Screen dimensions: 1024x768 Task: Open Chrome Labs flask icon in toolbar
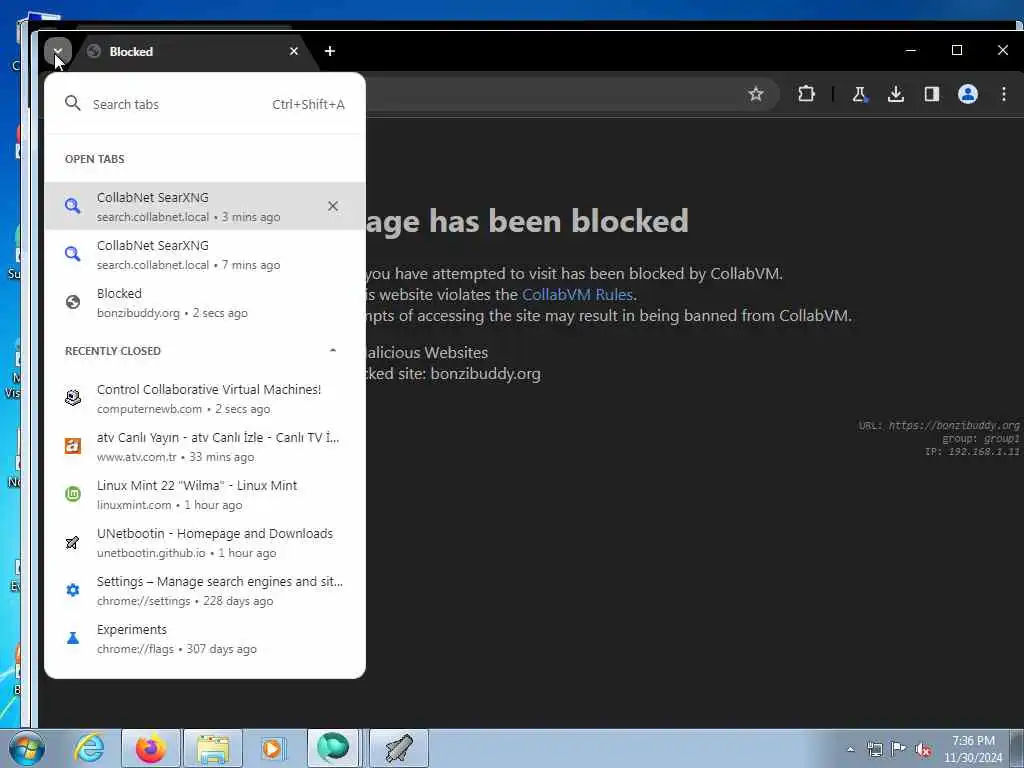(859, 94)
